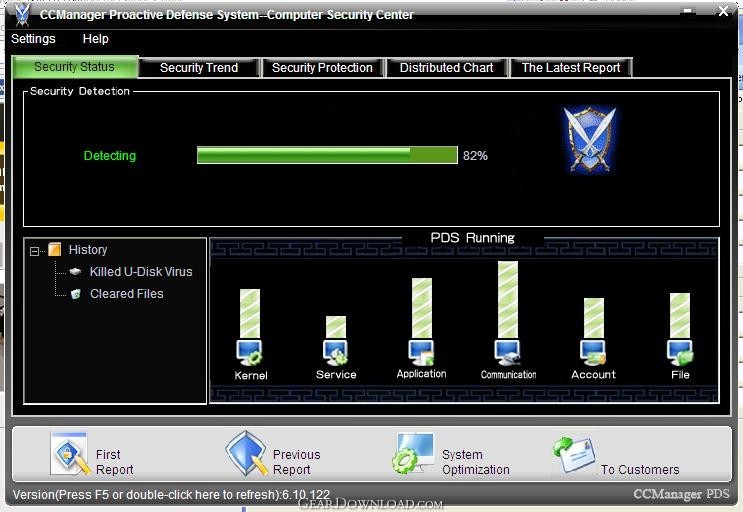This screenshot has width=743, height=512.
Task: Click the First Report document icon
Action: tap(71, 454)
